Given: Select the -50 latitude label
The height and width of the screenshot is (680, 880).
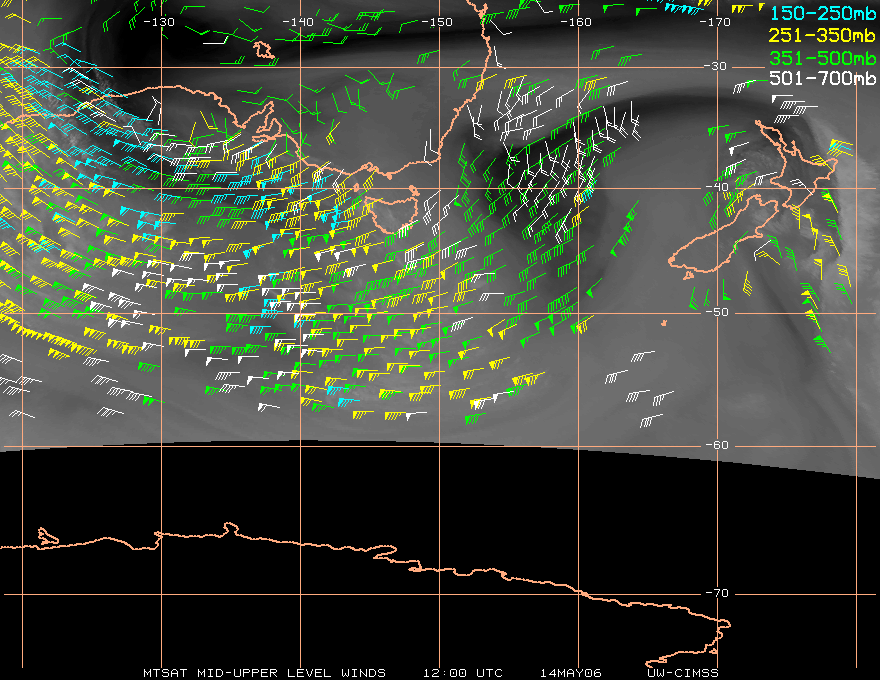Looking at the screenshot, I should click(717, 312).
